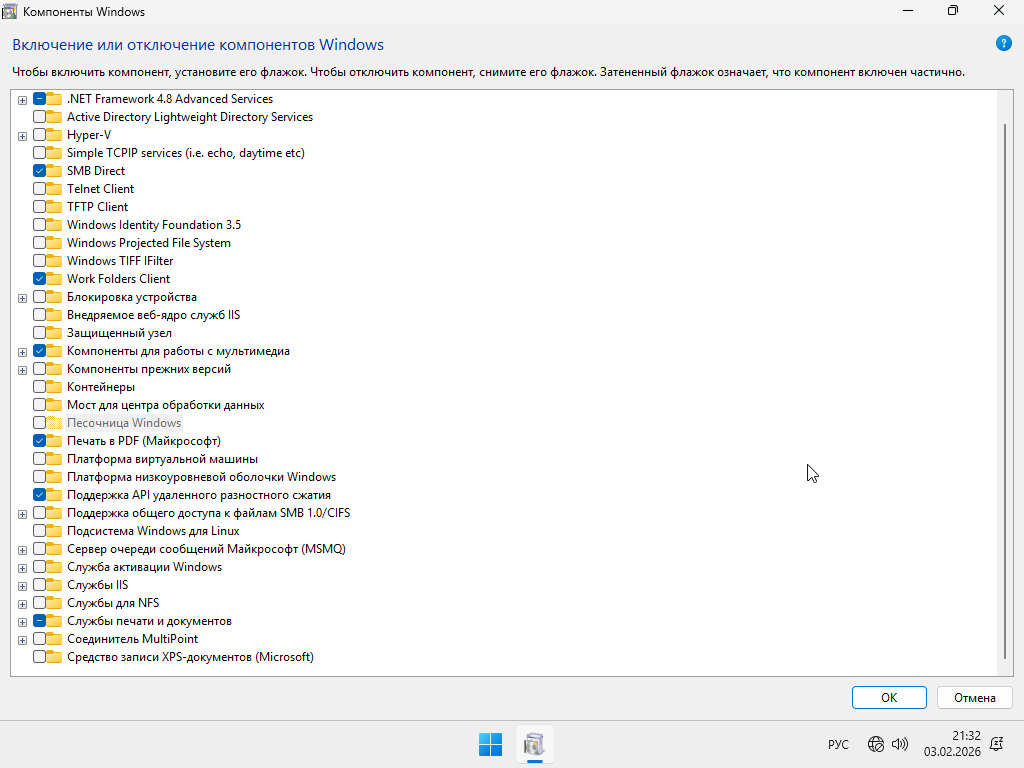Expand the Службы IIS tree node
Viewport: 1024px width, 768px height.
coord(22,585)
